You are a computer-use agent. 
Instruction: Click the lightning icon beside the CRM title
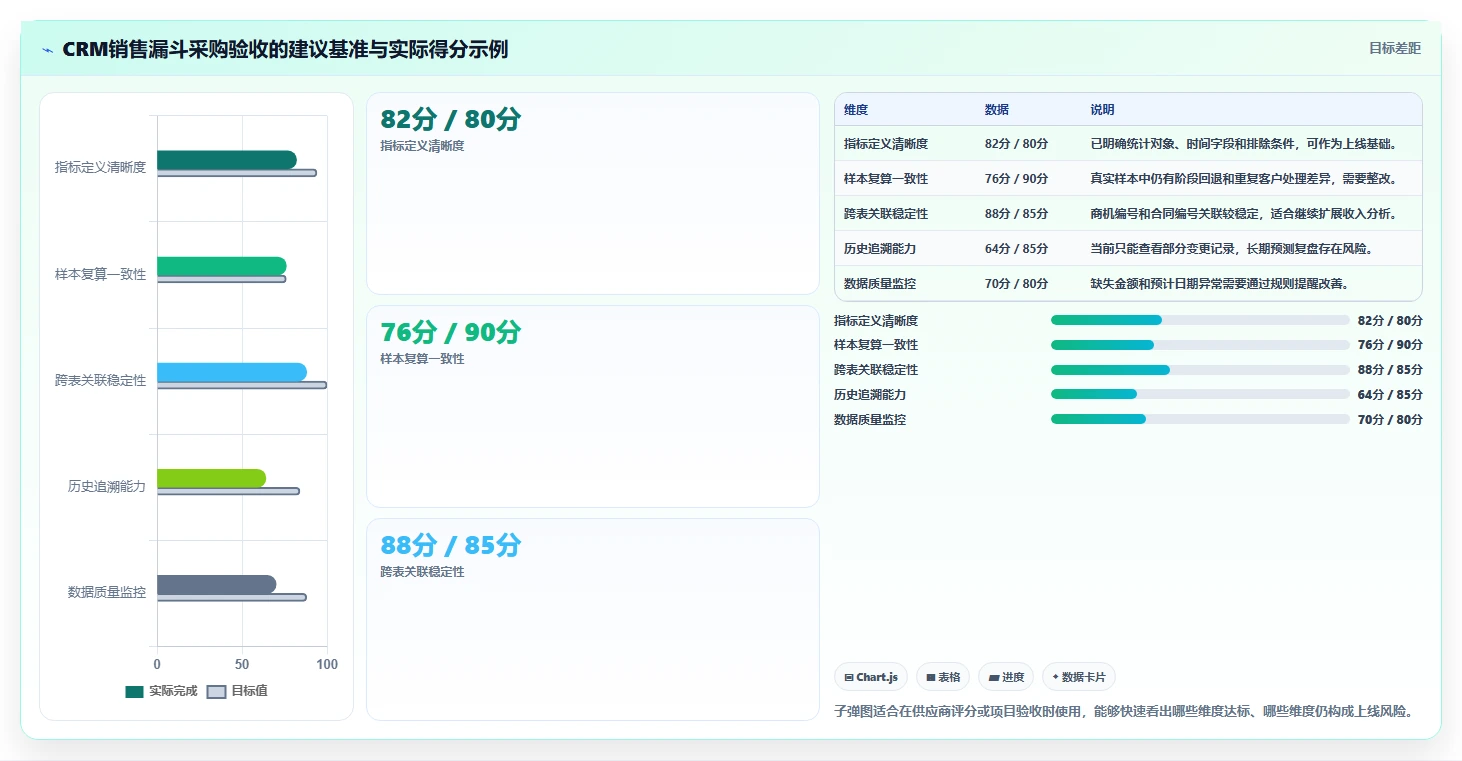pyautogui.click(x=48, y=50)
